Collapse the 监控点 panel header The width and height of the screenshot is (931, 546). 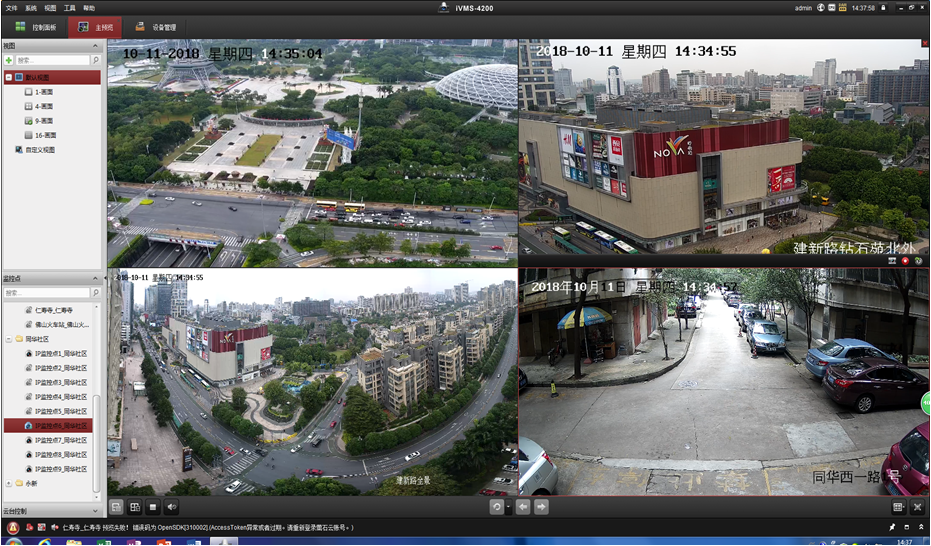tap(95, 279)
